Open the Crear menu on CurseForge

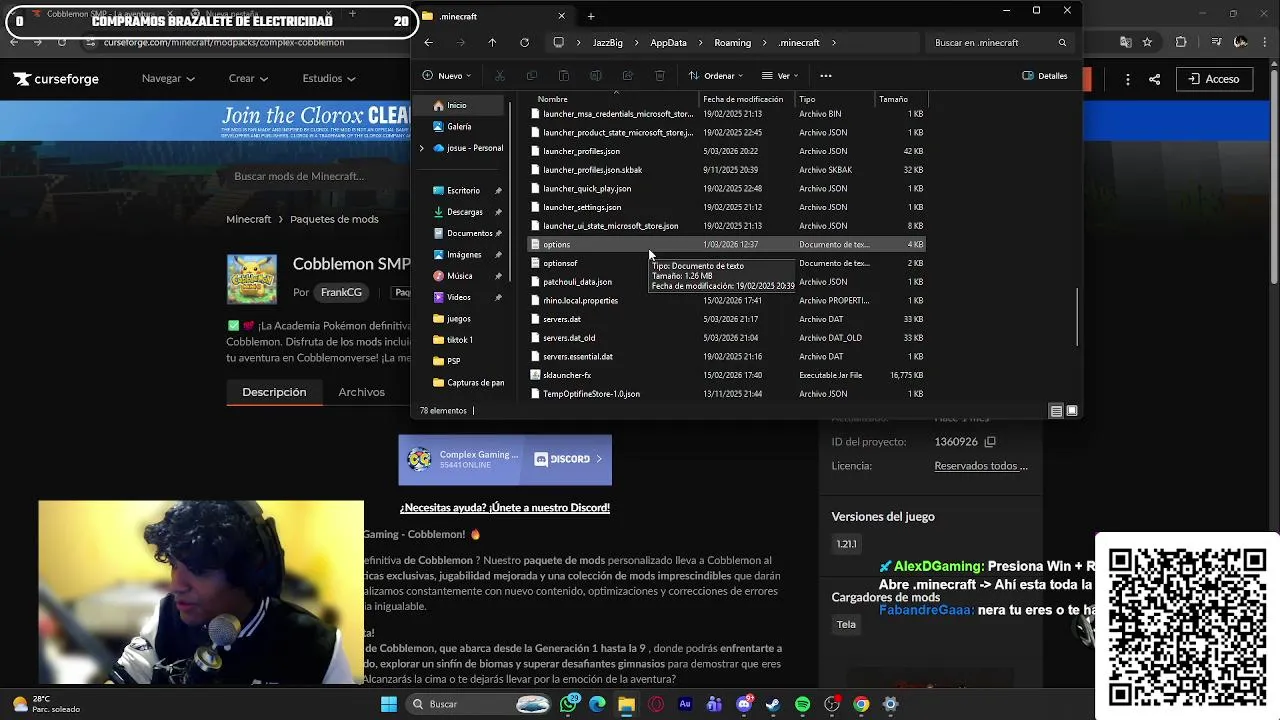tap(249, 79)
